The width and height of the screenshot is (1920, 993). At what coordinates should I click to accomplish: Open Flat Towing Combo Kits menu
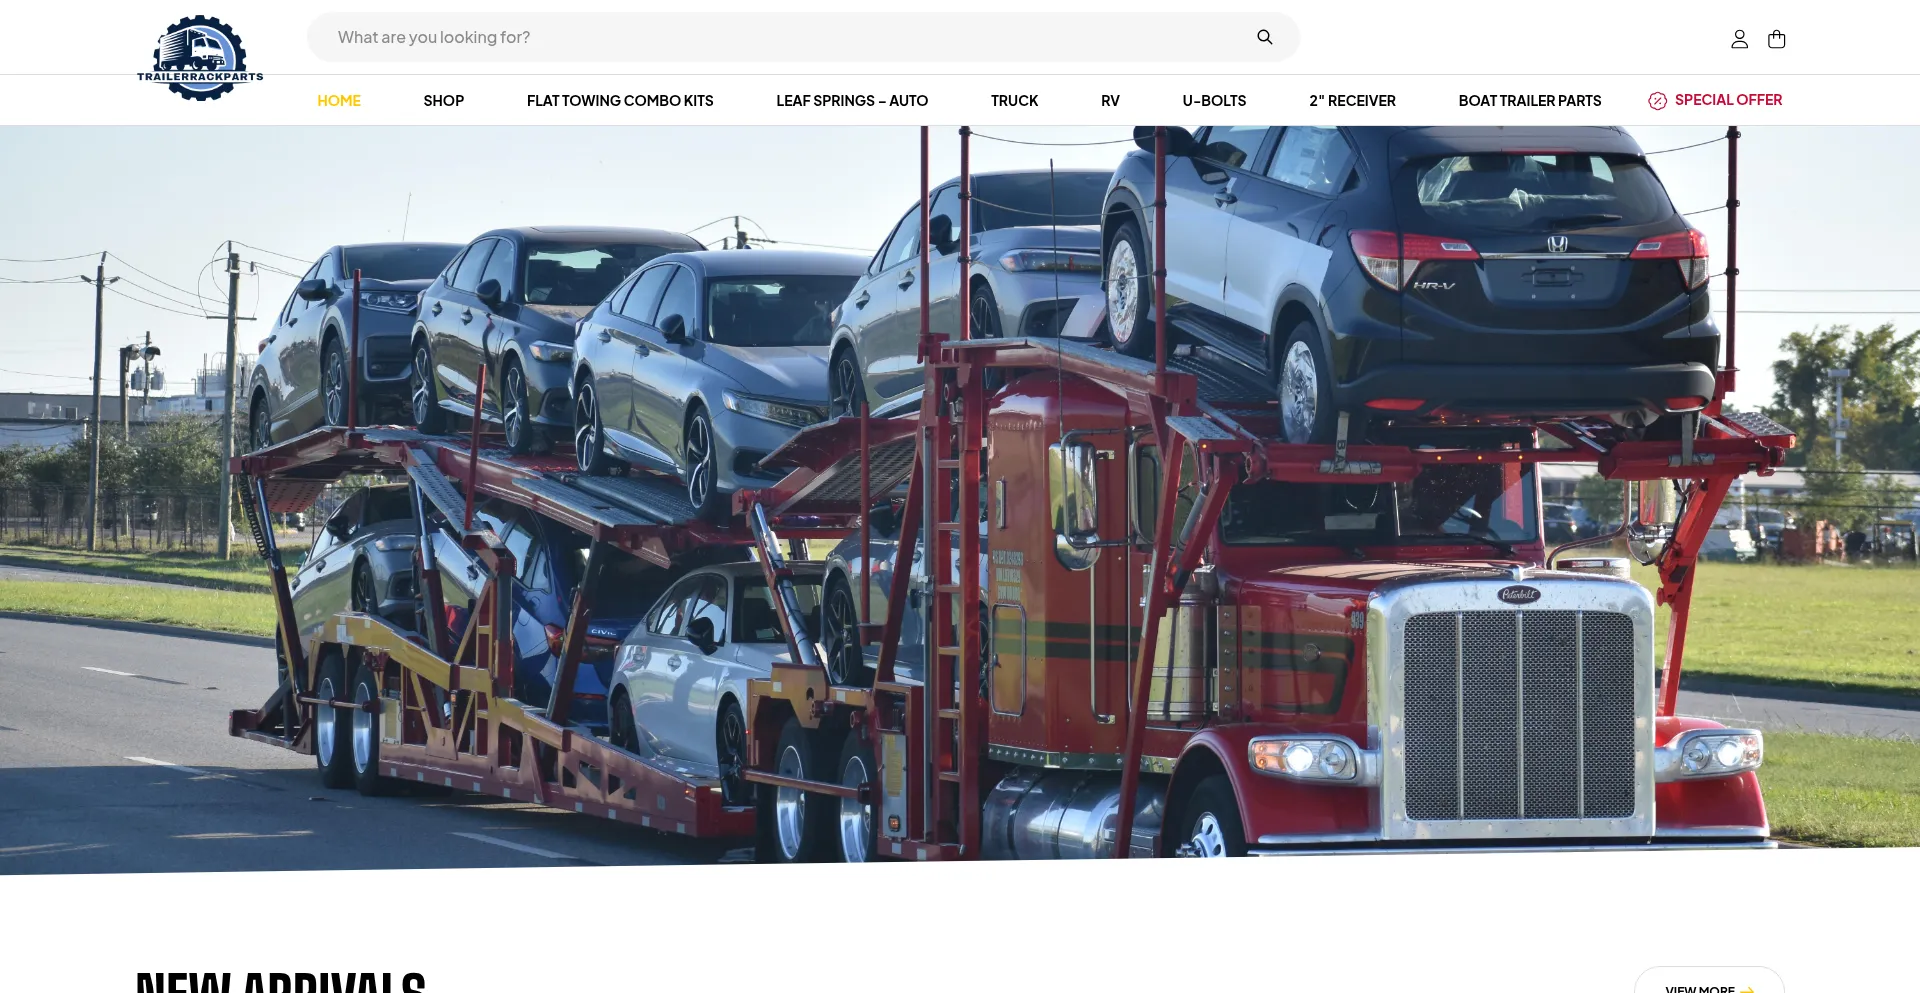[620, 101]
